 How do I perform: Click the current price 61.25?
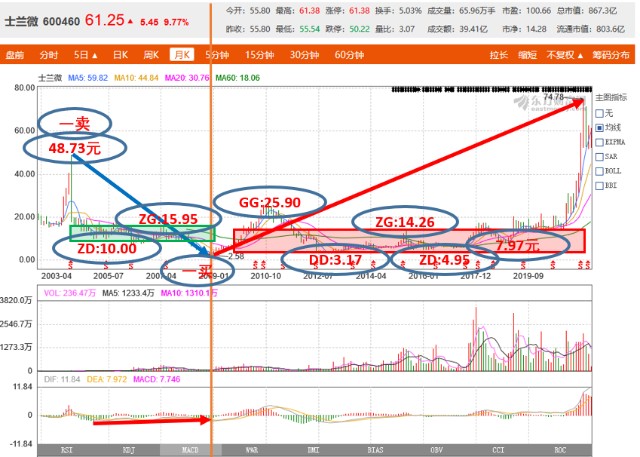pyautogui.click(x=104, y=20)
